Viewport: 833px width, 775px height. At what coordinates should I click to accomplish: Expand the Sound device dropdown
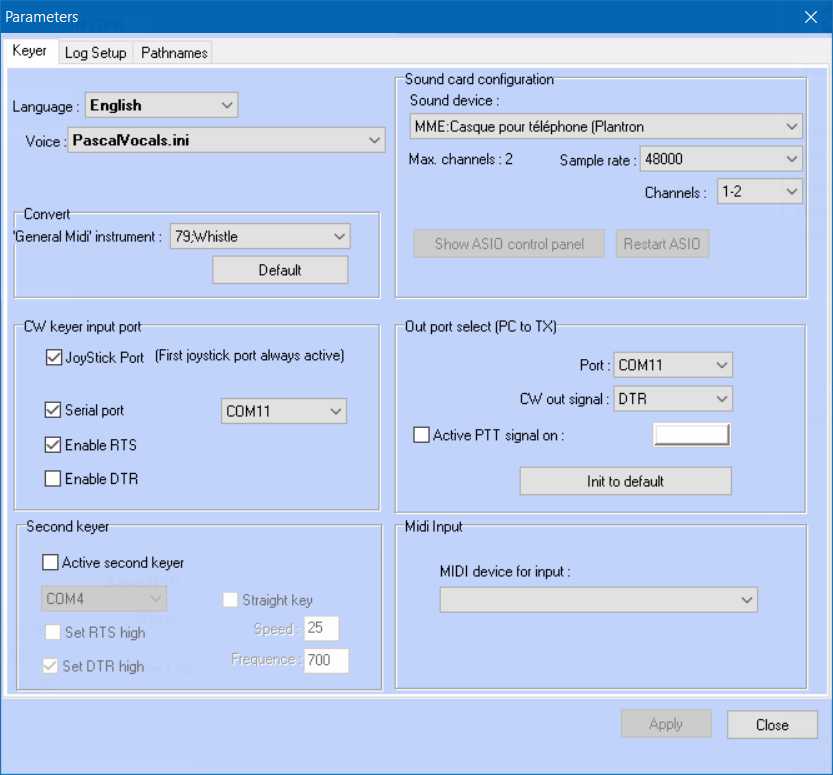point(606,127)
